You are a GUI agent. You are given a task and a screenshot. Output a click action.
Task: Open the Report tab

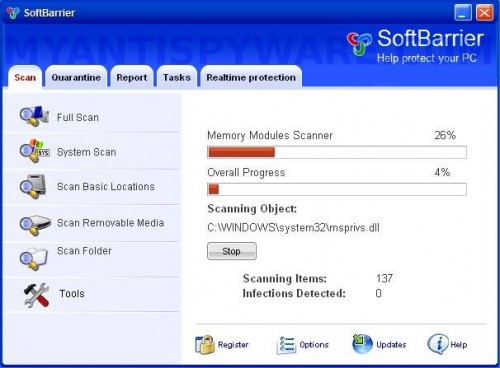click(132, 77)
